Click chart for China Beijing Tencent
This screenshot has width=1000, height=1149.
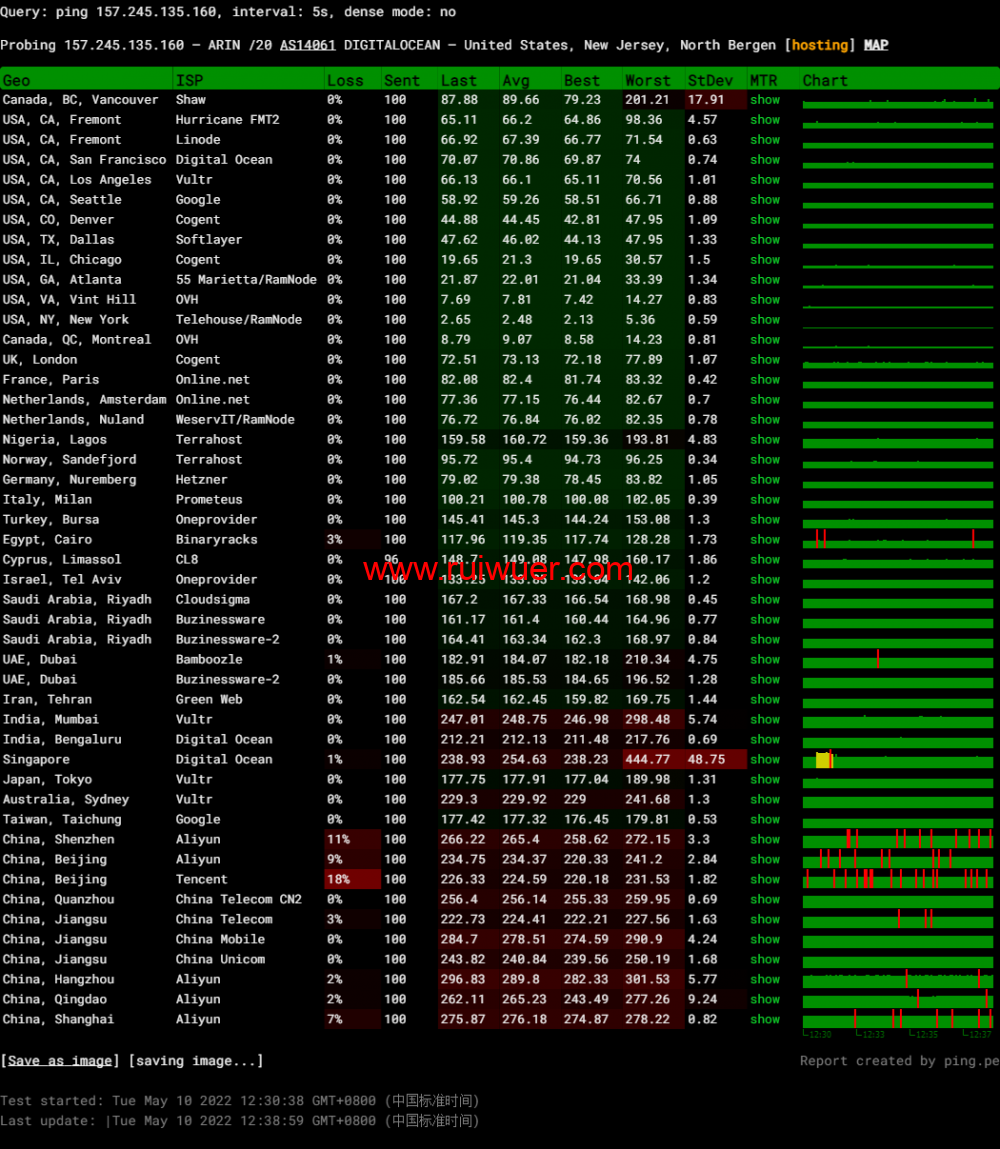[x=897, y=880]
